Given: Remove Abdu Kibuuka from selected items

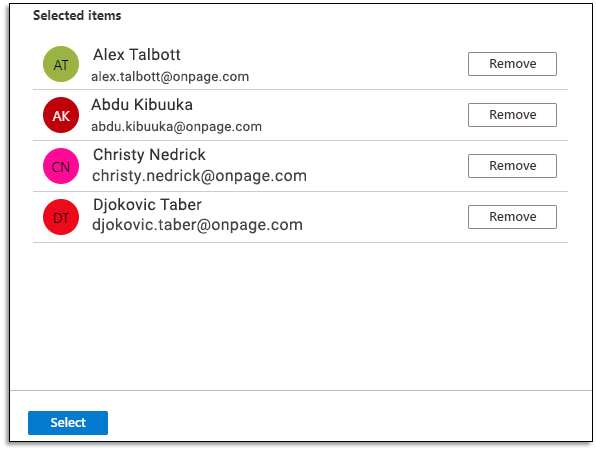Looking at the screenshot, I should [x=512, y=115].
